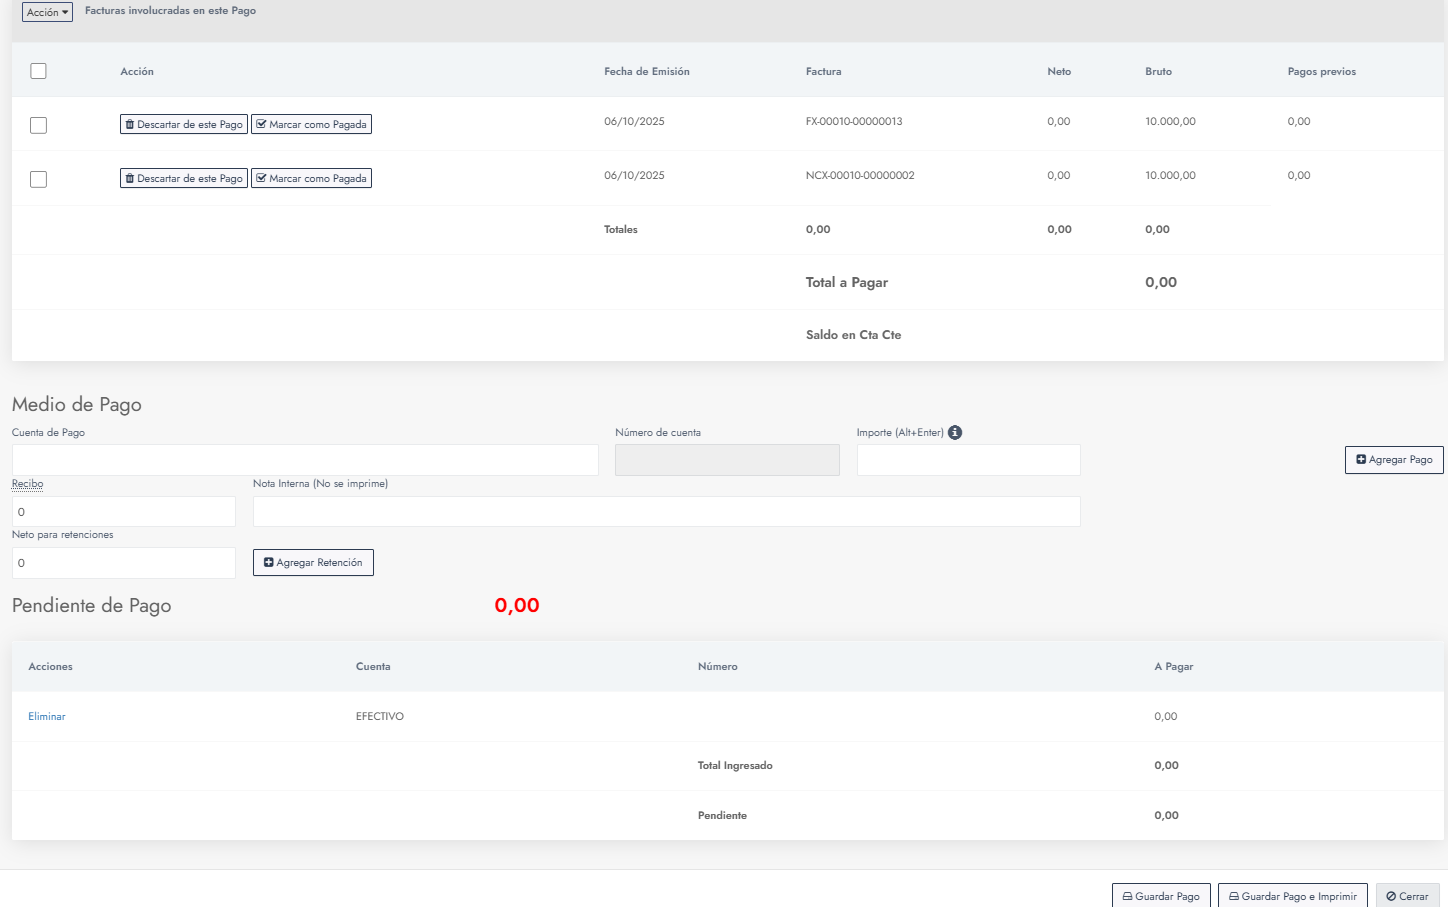
Task: Click Guardar Pago e Imprimir
Action: 1292,896
